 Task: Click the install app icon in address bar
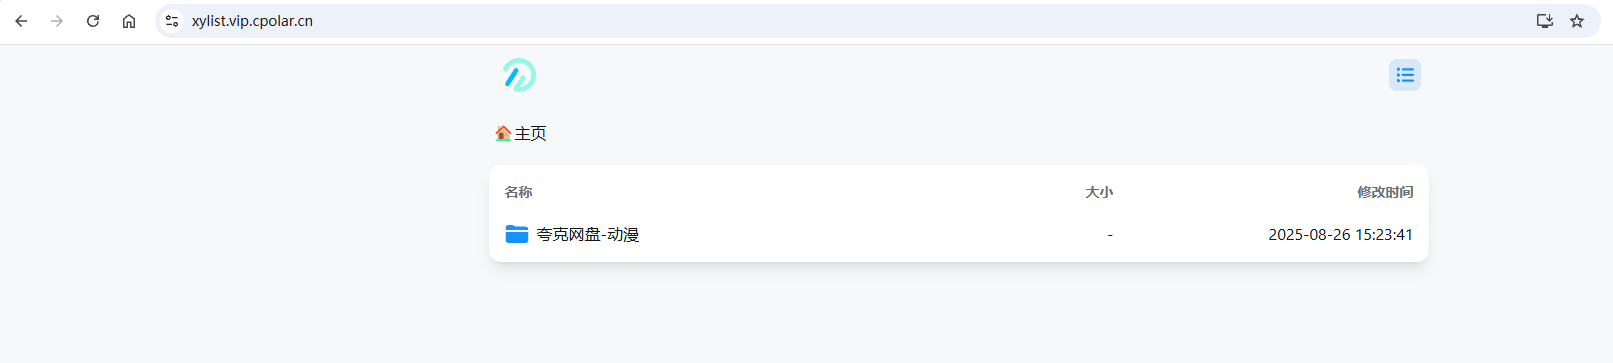(x=1545, y=21)
